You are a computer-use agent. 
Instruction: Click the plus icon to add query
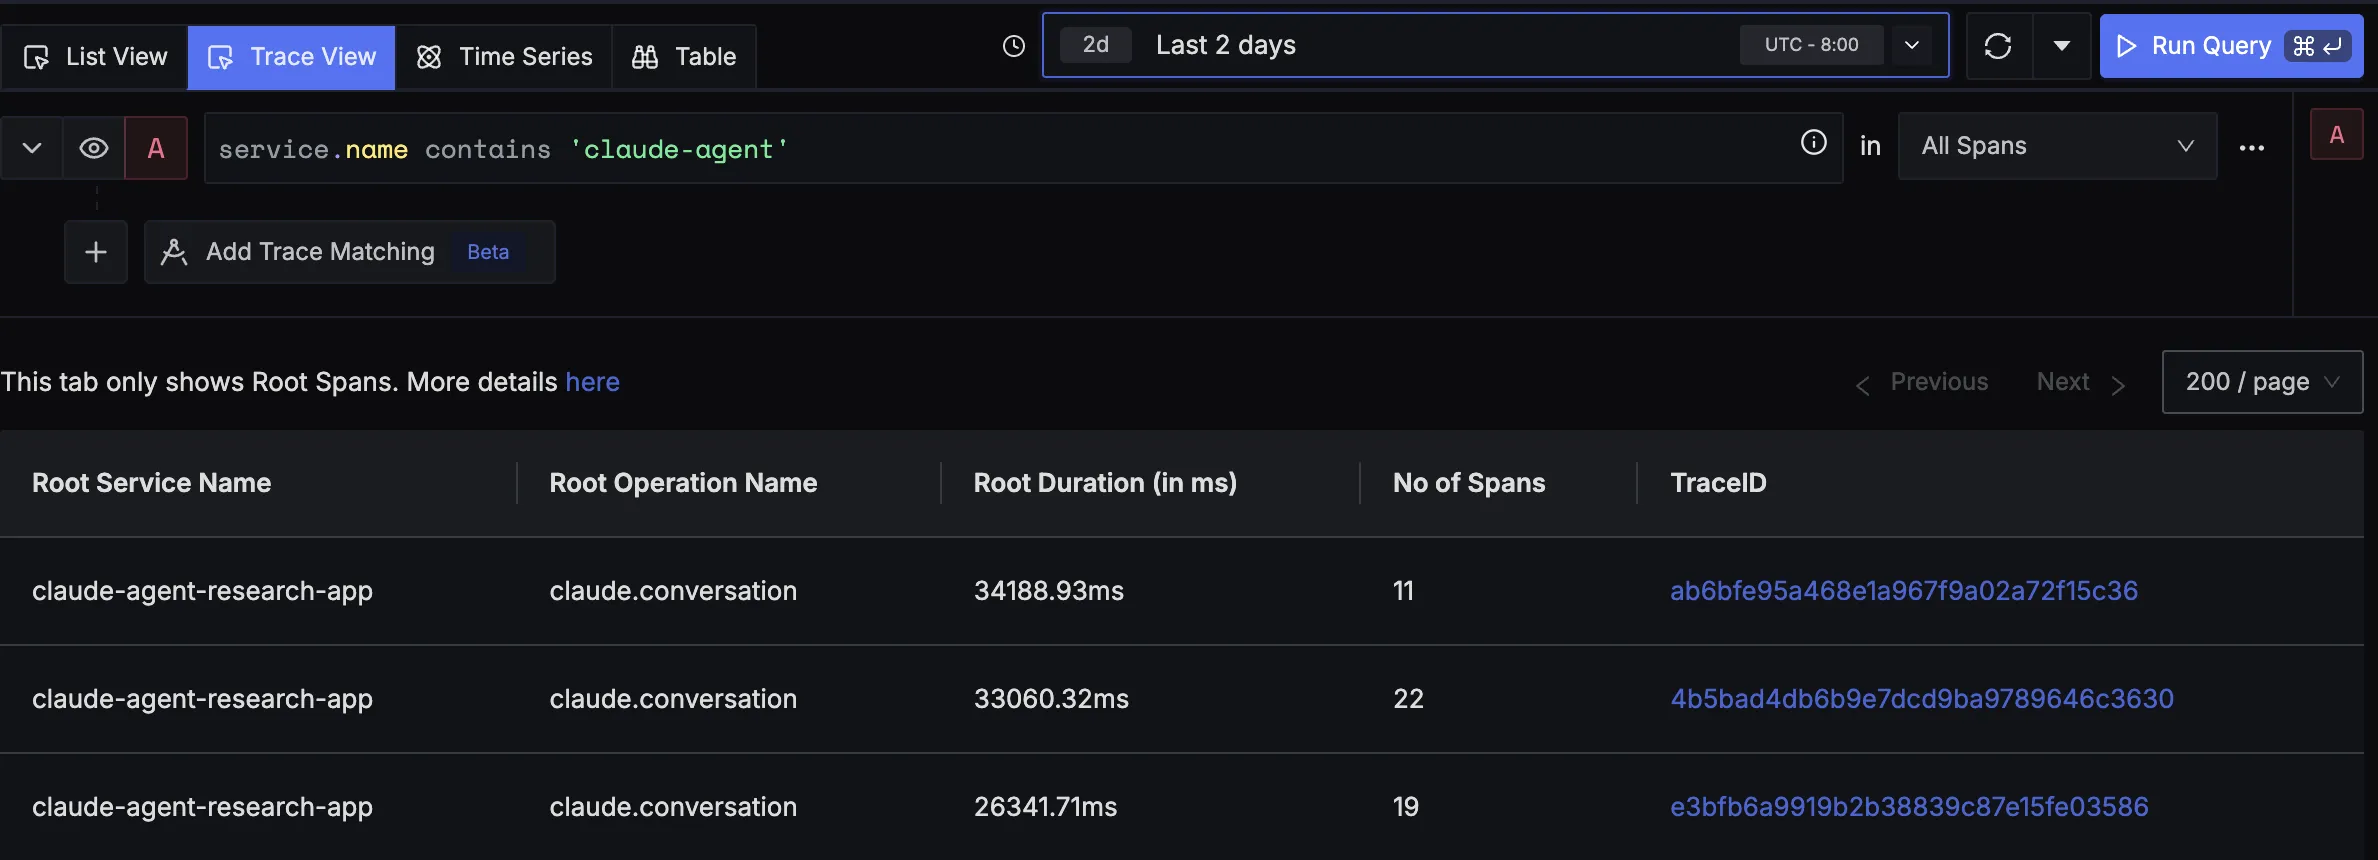[96, 252]
